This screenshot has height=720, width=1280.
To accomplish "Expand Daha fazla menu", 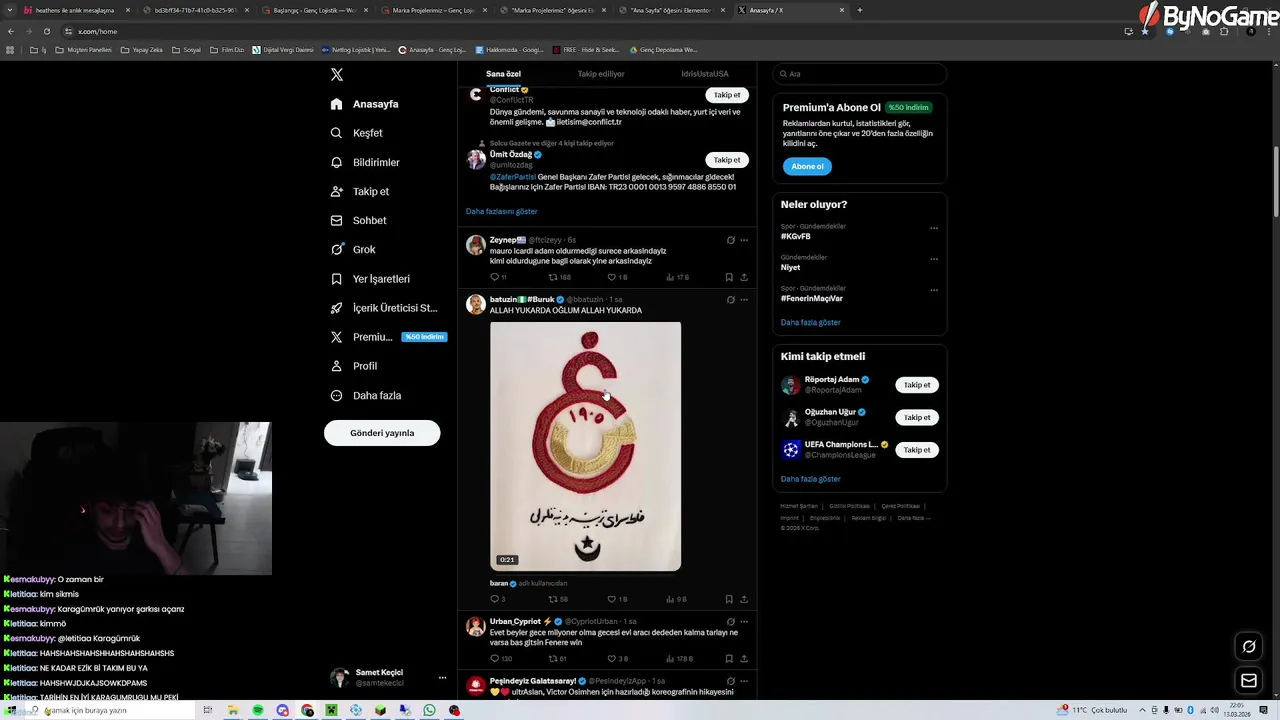I will point(366,395).
